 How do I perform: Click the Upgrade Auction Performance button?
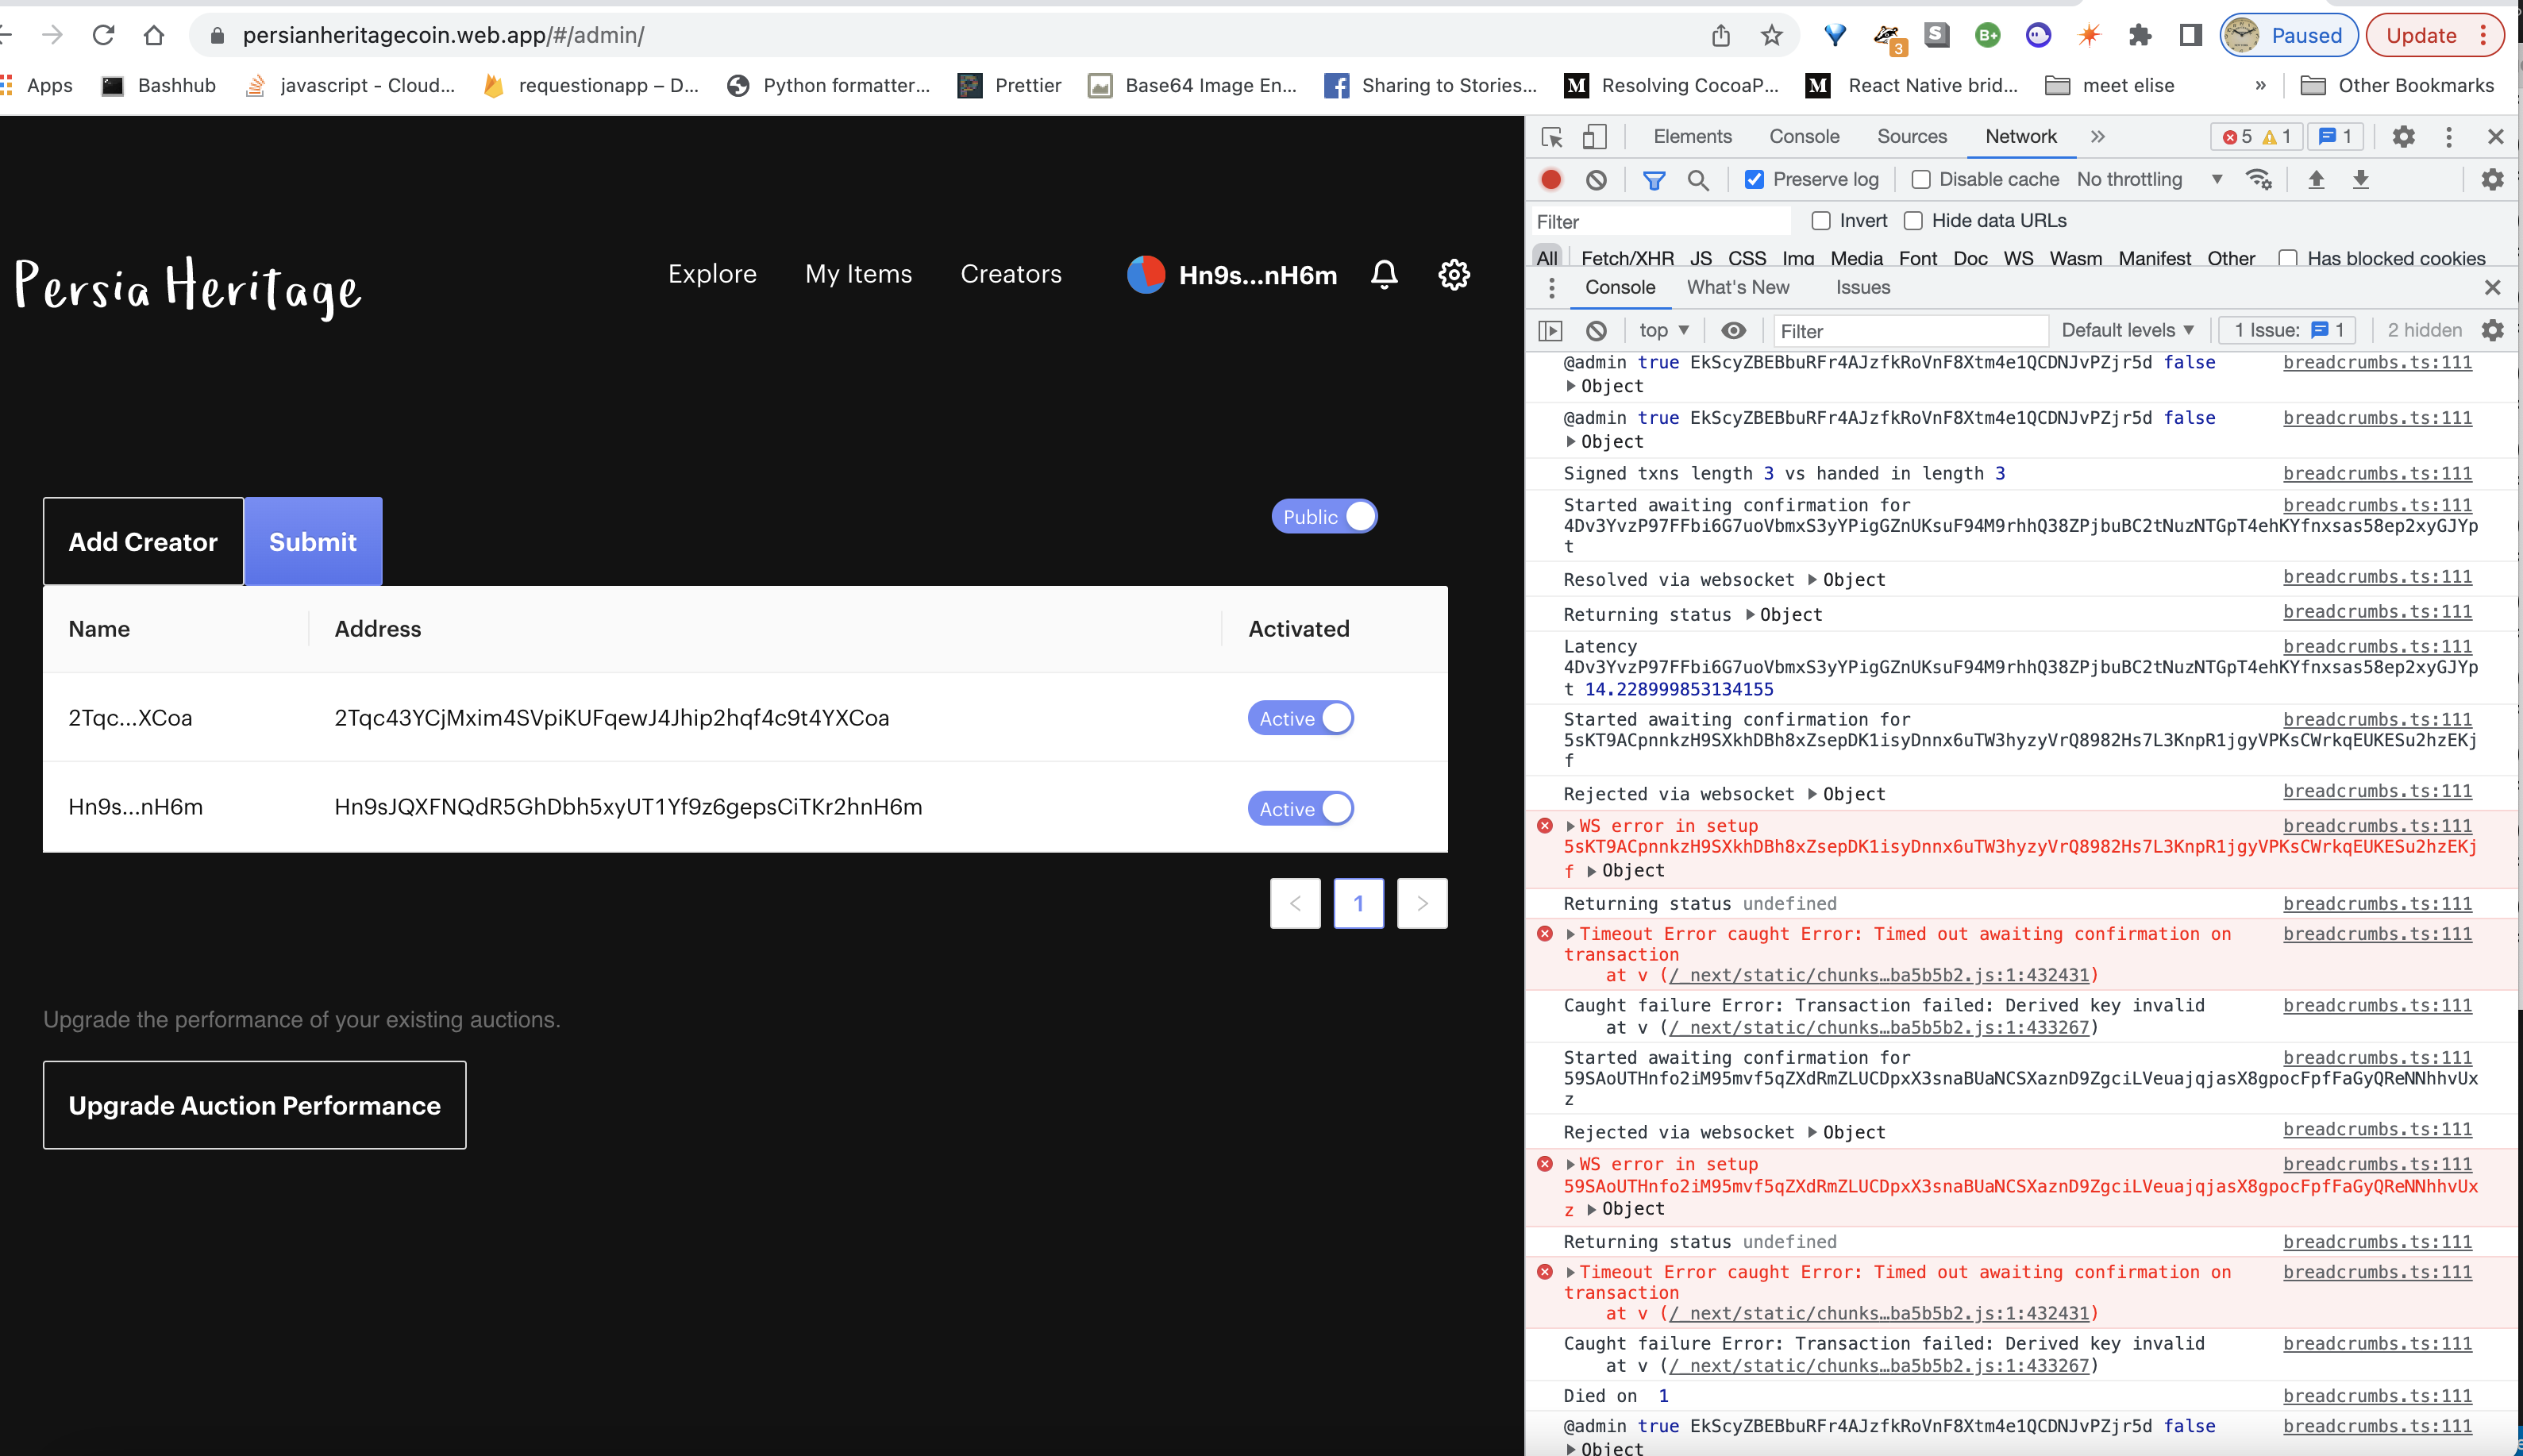[x=254, y=1105]
